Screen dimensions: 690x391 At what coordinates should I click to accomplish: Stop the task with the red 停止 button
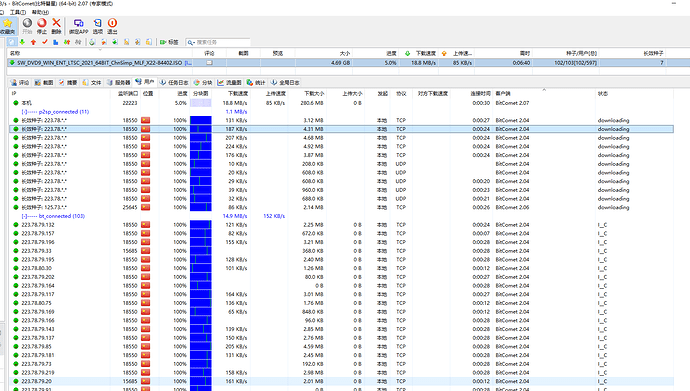[x=42, y=26]
